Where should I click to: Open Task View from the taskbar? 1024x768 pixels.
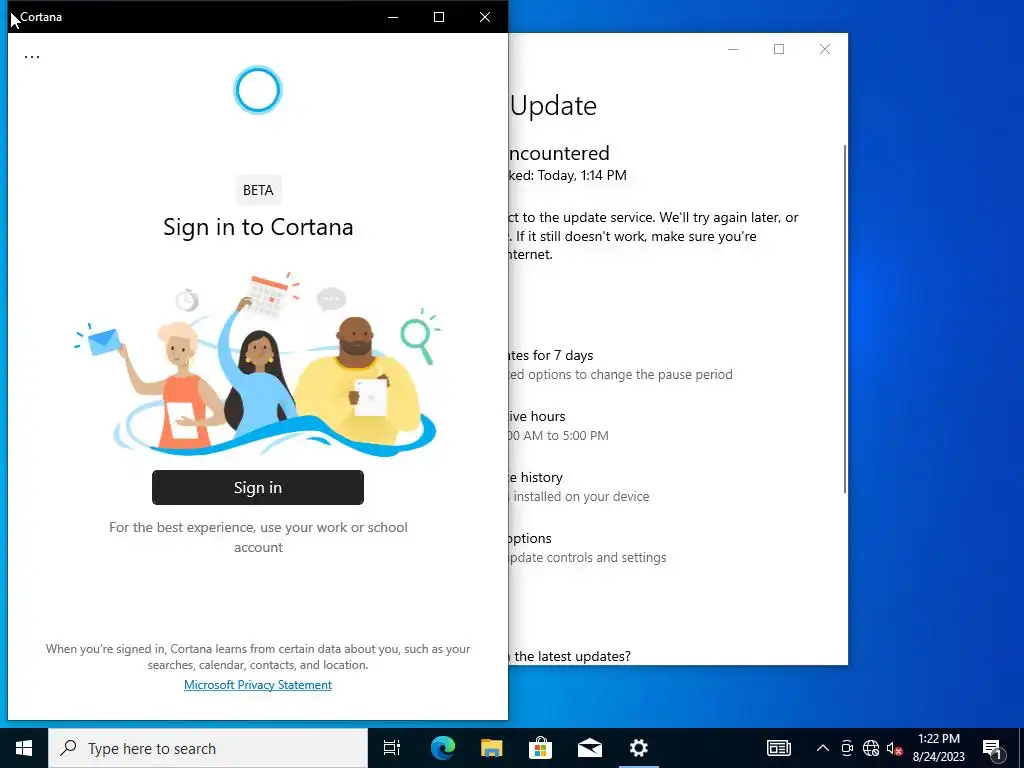pyautogui.click(x=392, y=748)
